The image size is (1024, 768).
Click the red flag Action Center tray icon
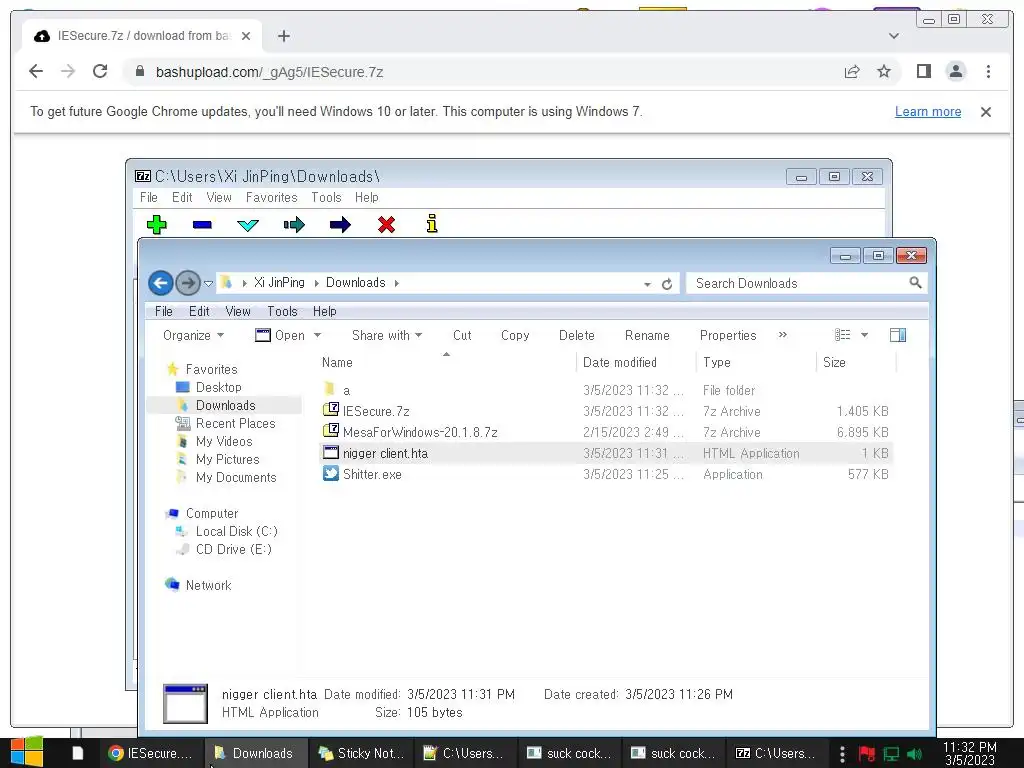pyautogui.click(x=867, y=754)
